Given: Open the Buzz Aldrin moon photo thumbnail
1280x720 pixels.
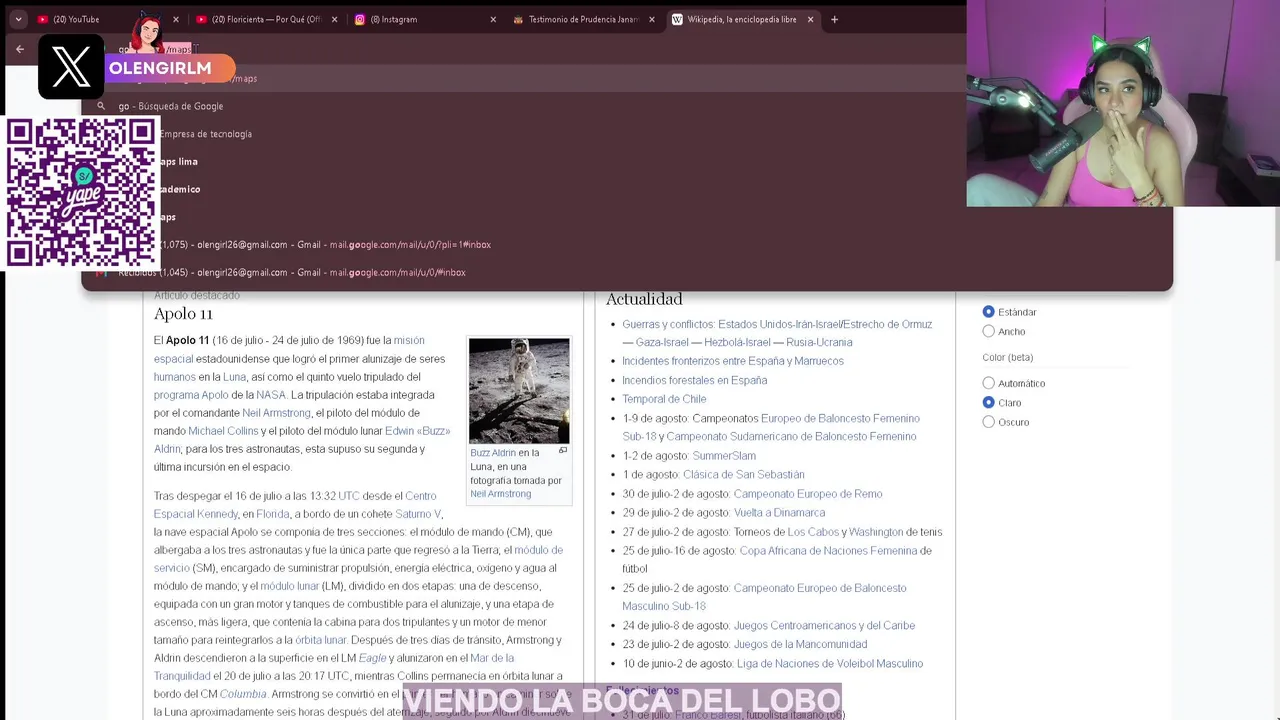Looking at the screenshot, I should click(519, 390).
